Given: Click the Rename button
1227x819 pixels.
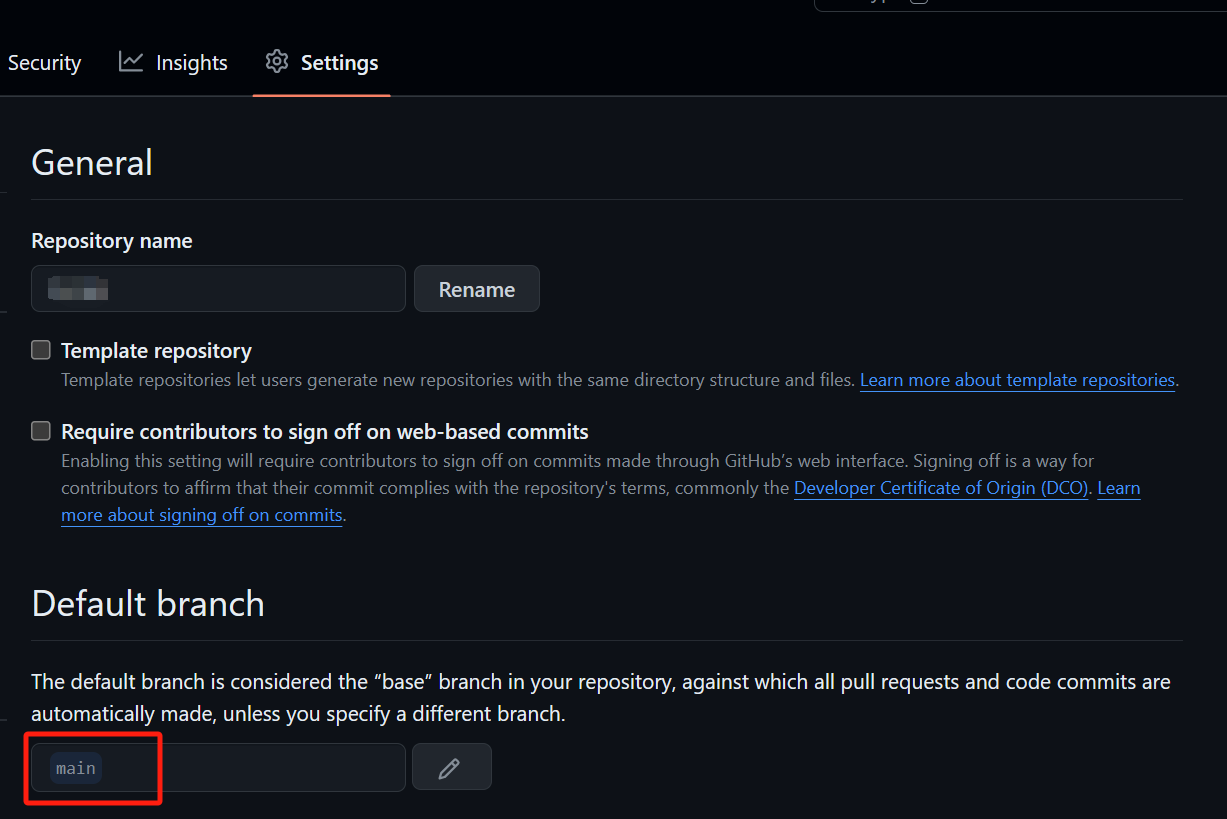Looking at the screenshot, I should [477, 289].
